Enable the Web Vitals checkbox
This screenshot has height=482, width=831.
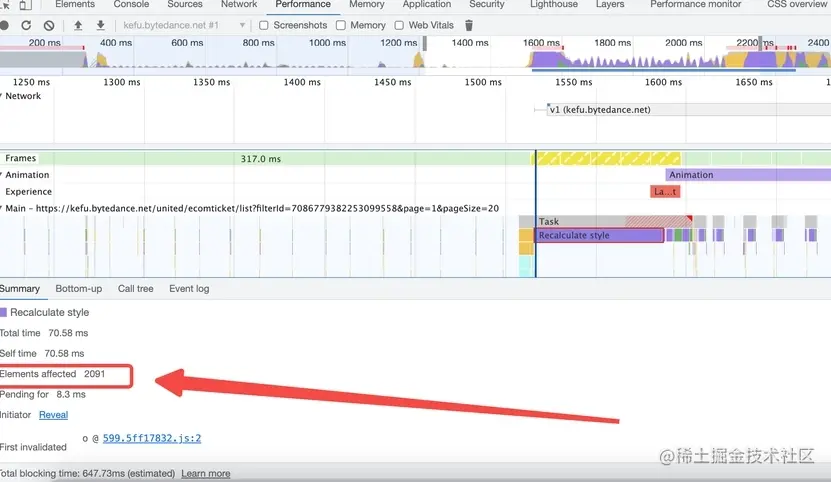pyautogui.click(x=399, y=25)
